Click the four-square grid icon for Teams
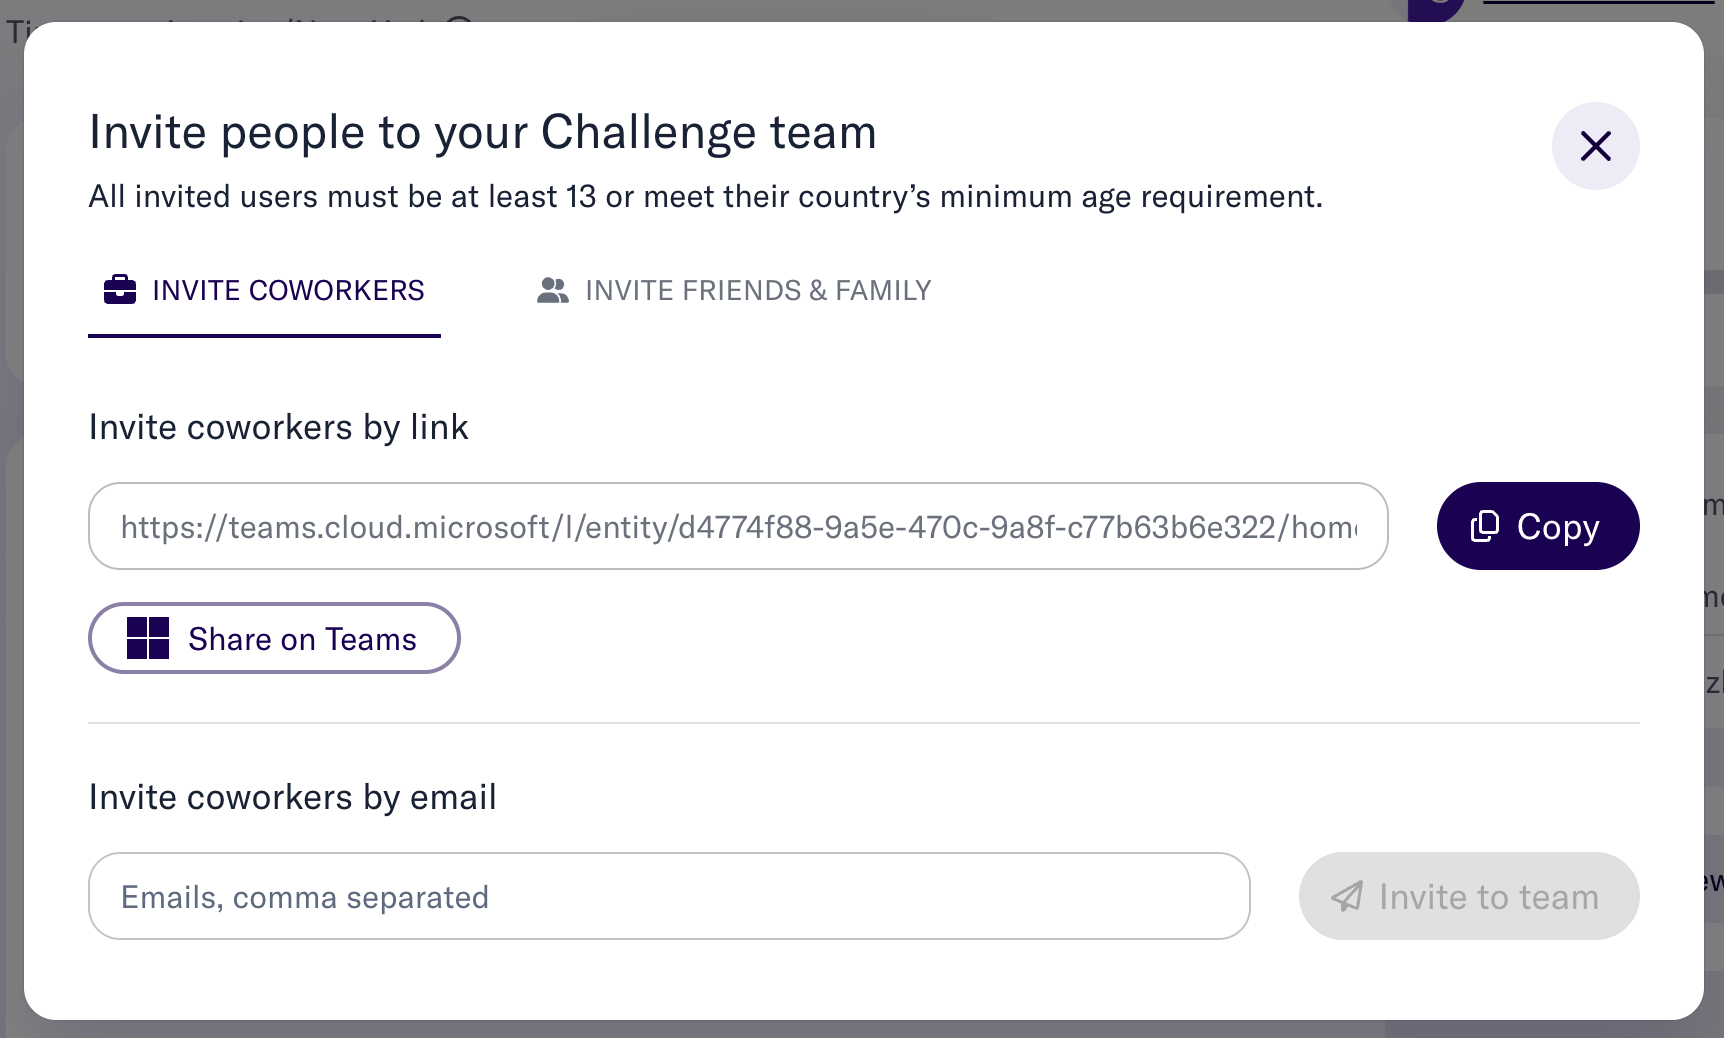1724x1038 pixels. point(148,638)
